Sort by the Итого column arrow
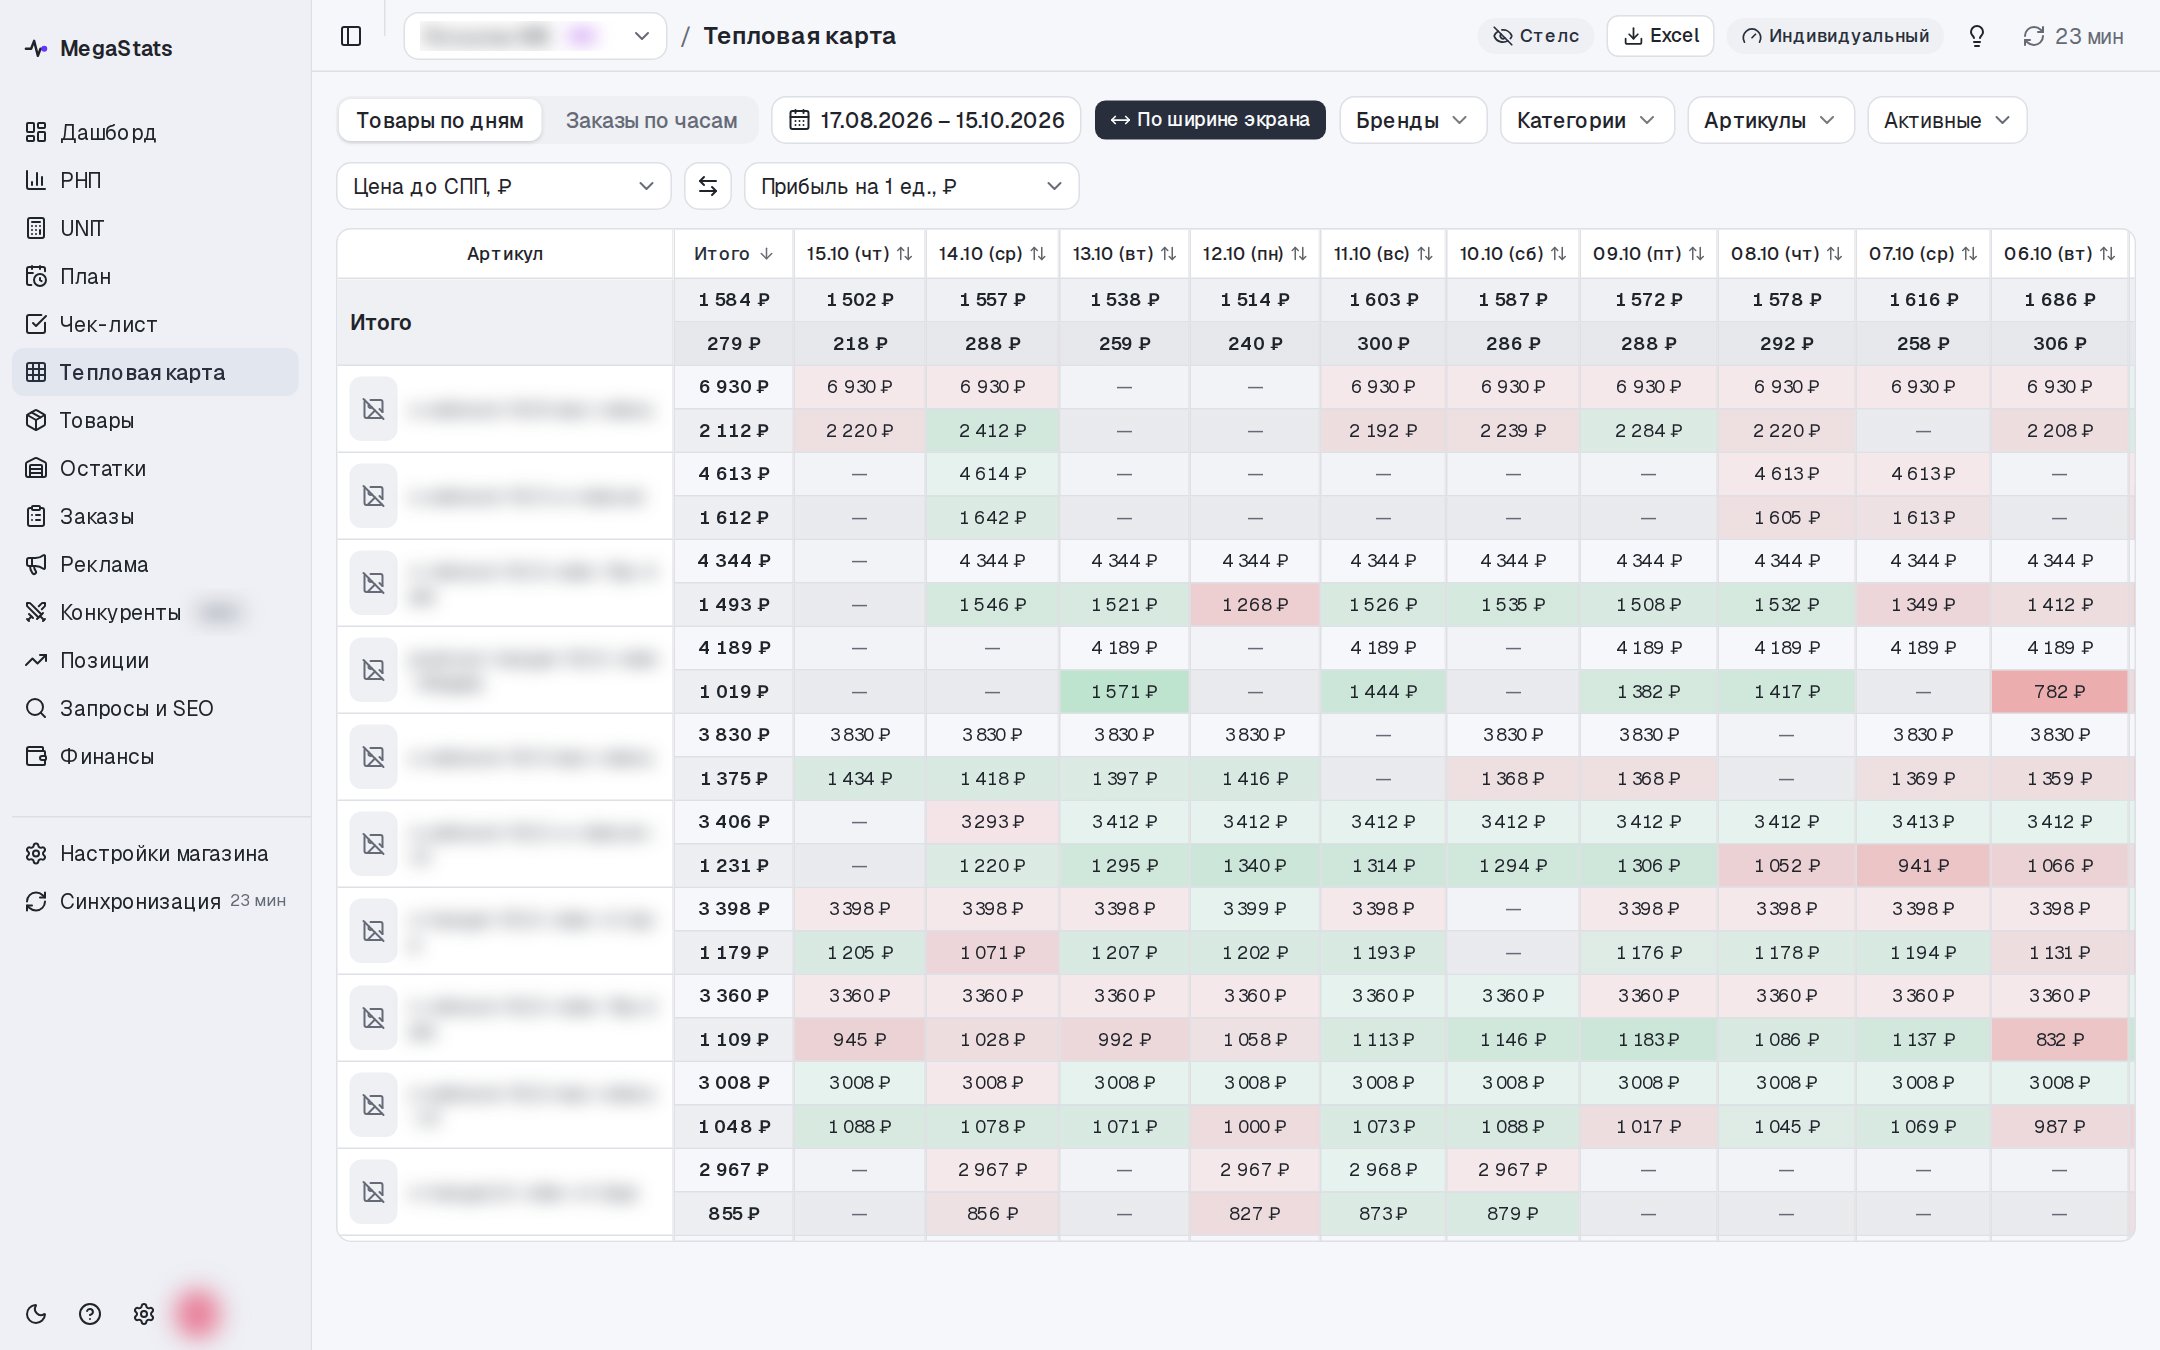2160x1350 pixels. tap(766, 254)
